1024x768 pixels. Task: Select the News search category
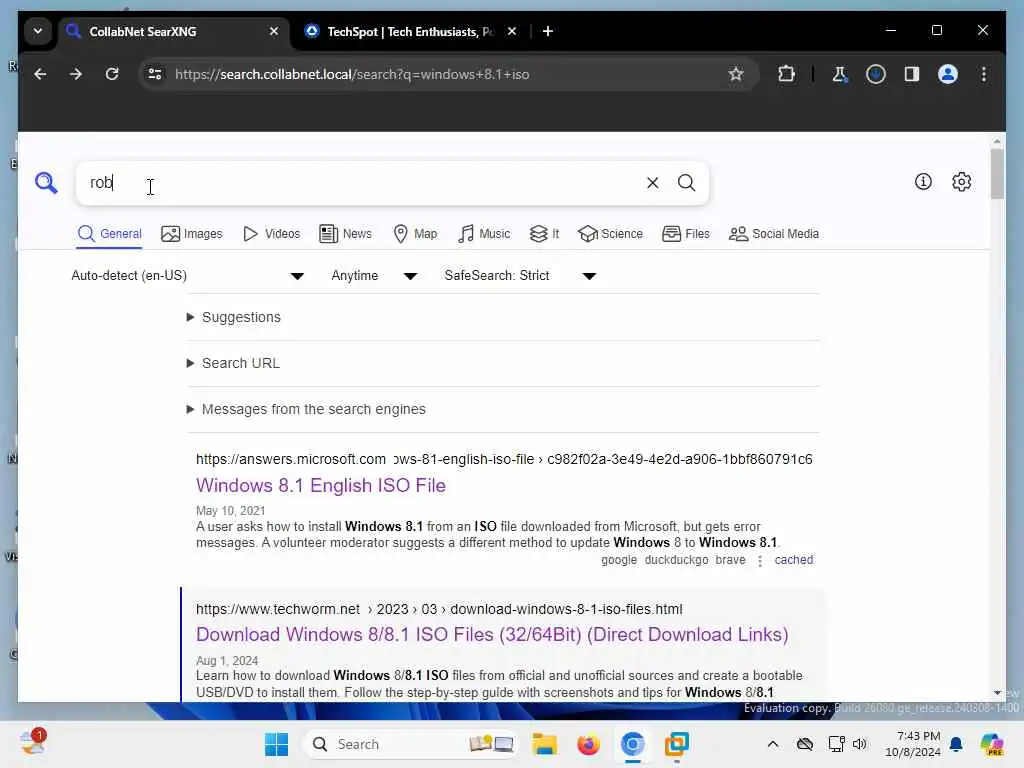tap(345, 234)
